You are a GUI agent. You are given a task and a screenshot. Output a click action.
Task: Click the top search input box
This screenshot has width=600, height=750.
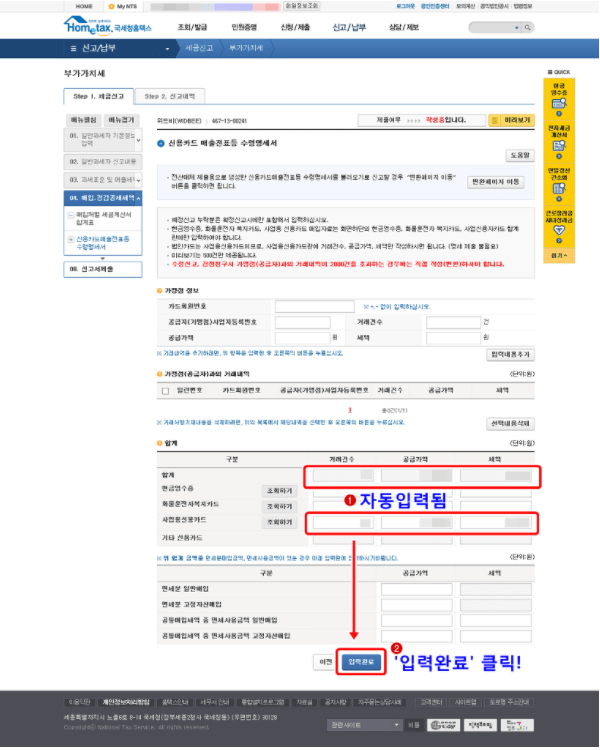click(x=492, y=28)
